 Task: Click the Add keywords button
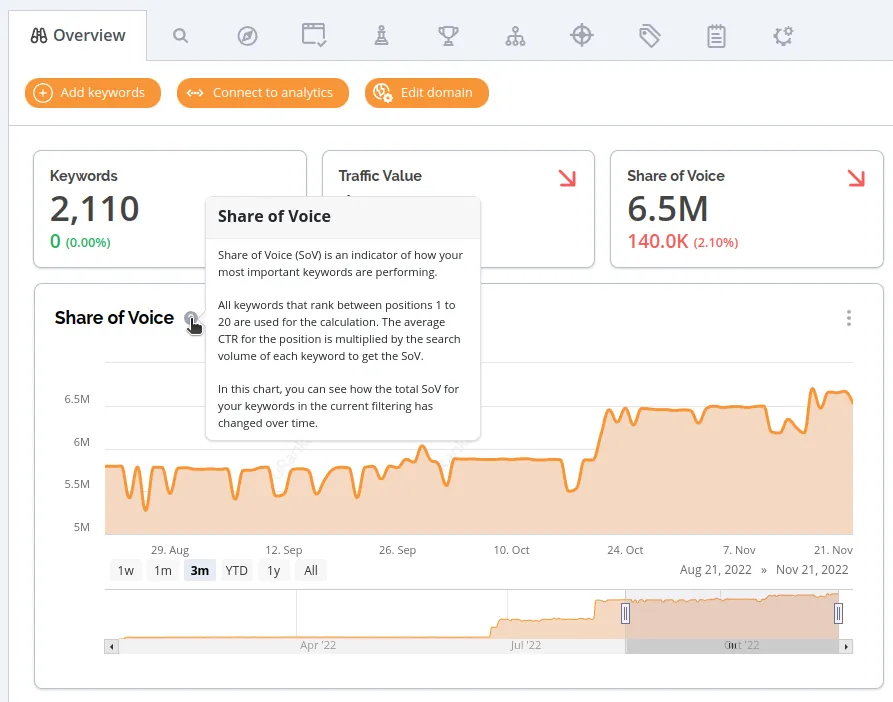point(92,93)
